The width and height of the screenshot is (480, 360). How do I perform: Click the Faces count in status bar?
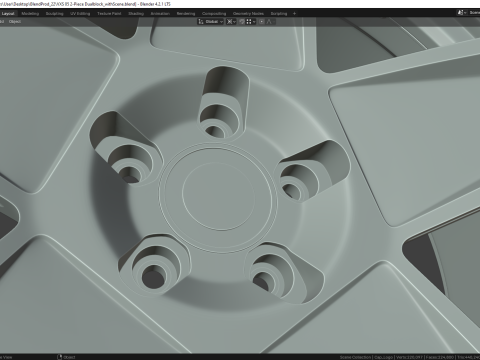(441, 357)
